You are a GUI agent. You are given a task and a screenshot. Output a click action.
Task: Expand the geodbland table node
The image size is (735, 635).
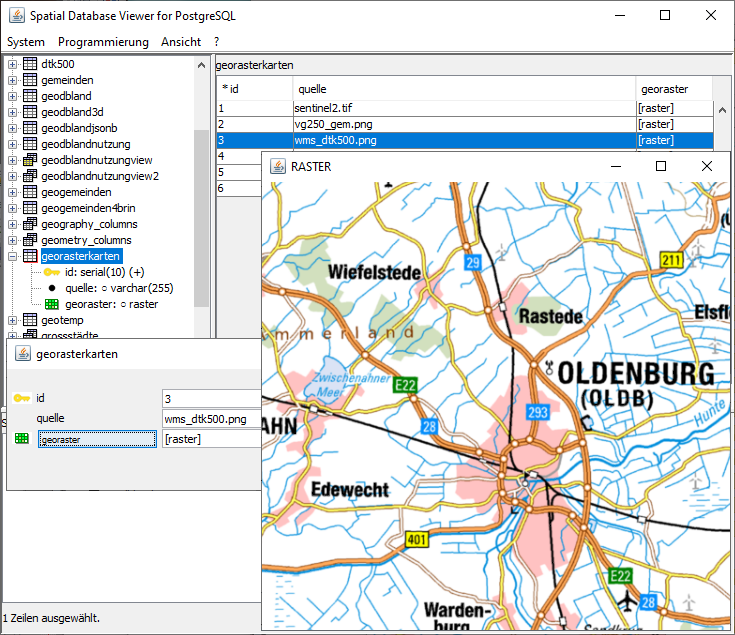coord(13,96)
